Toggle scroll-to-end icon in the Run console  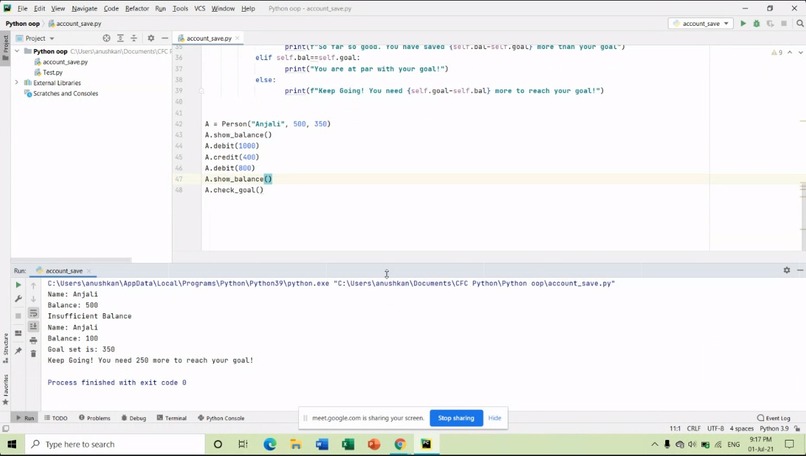[x=33, y=326]
